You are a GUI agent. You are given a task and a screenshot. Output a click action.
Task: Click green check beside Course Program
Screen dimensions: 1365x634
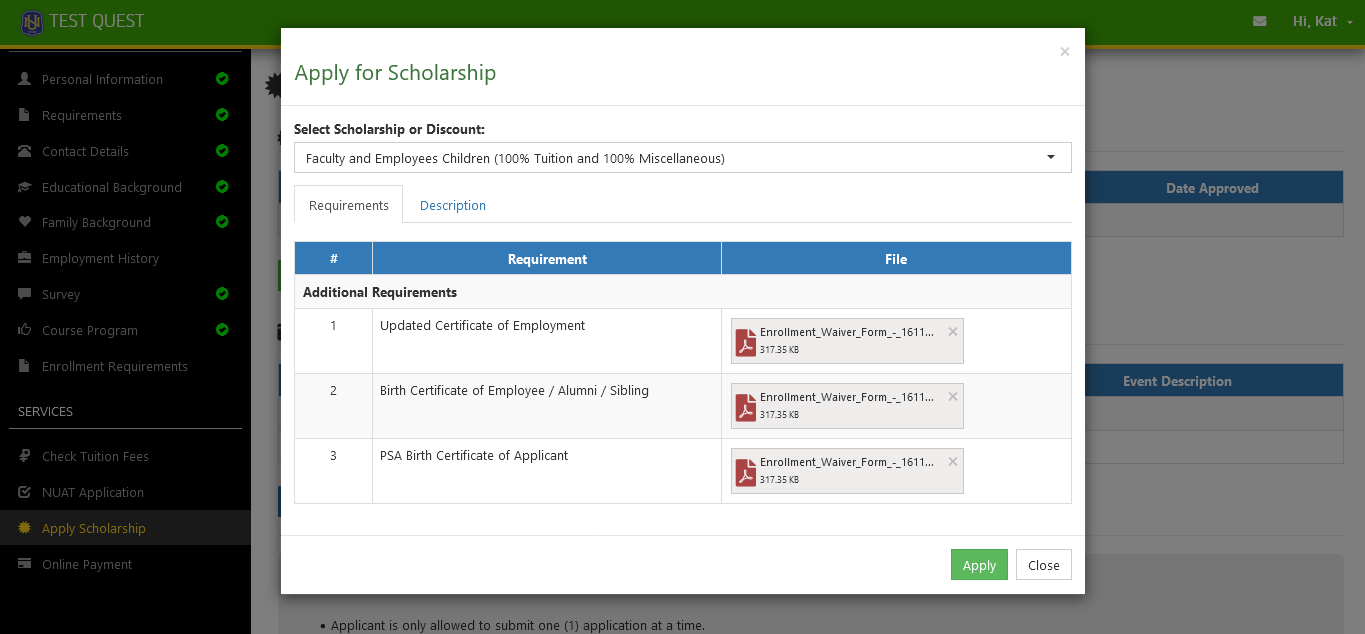pos(222,330)
